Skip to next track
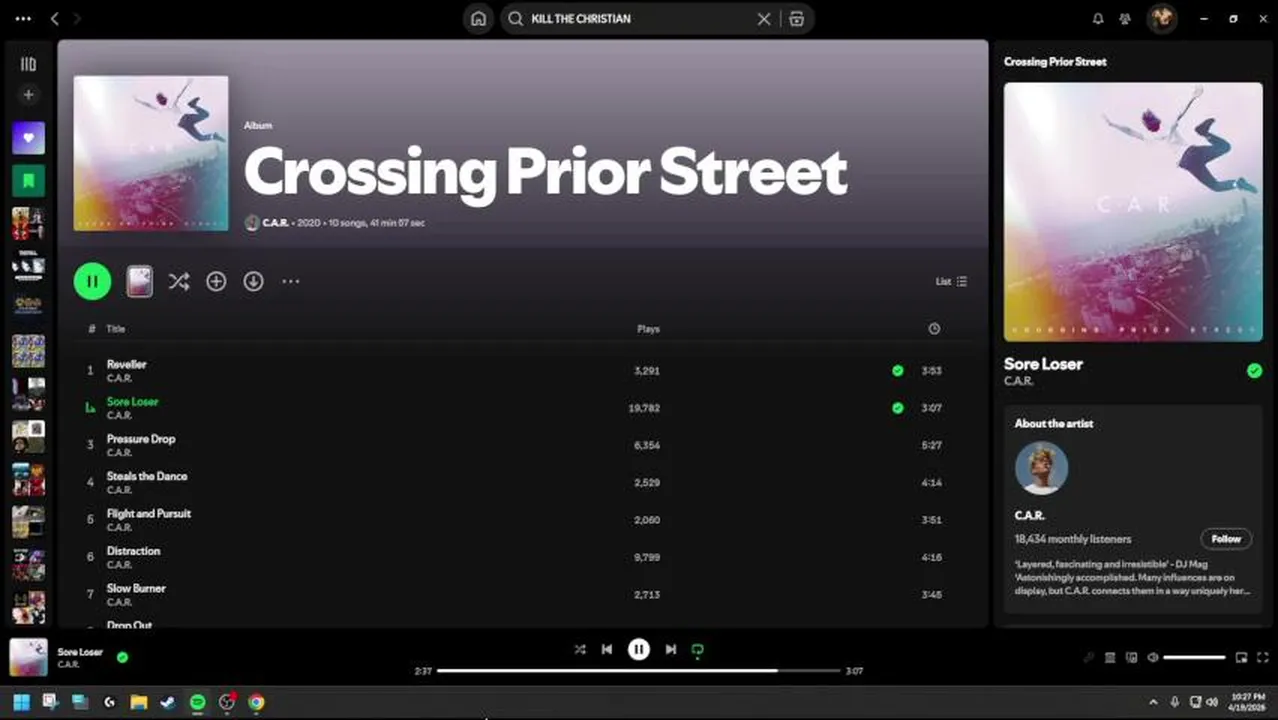Viewport: 1278px width, 720px height. [671, 649]
